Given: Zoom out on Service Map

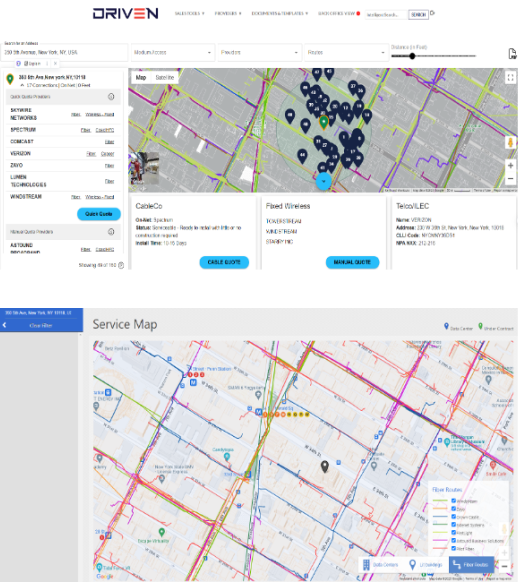Looking at the screenshot, I should (x=504, y=566).
